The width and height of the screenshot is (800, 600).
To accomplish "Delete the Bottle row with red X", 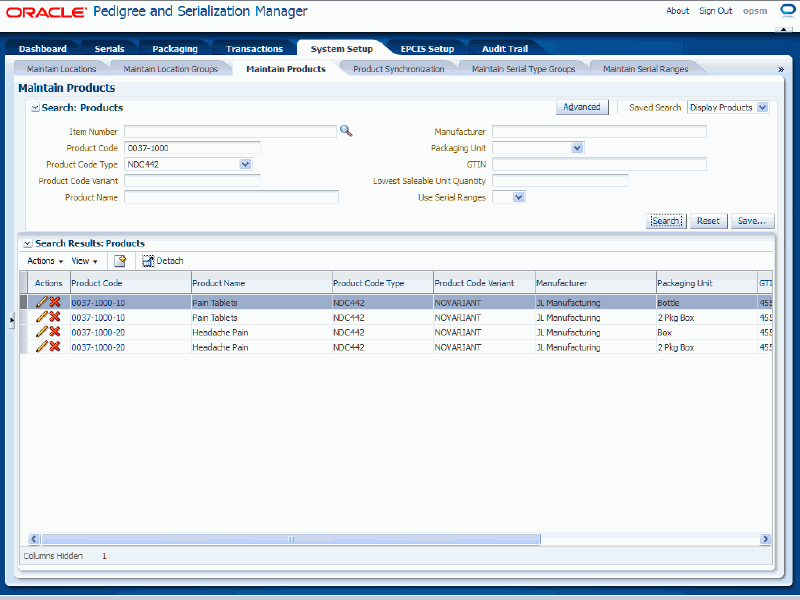I will point(55,302).
